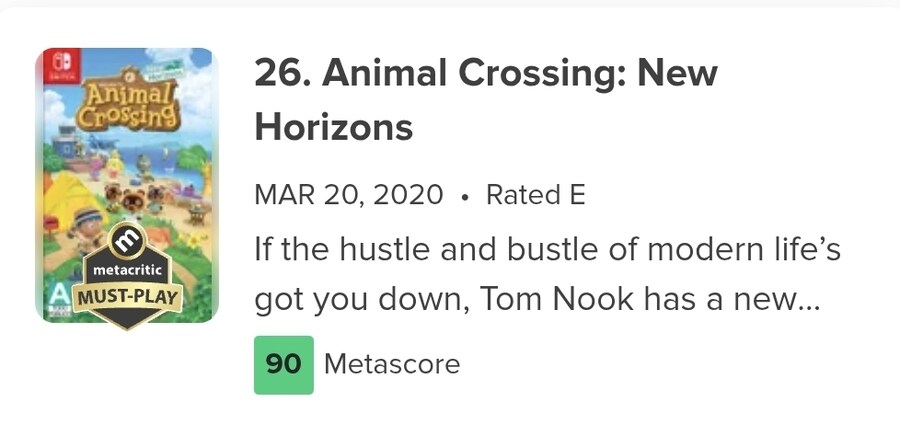Click the "MAR 20, 2020" release date
900x425 pixels.
[x=349, y=194]
